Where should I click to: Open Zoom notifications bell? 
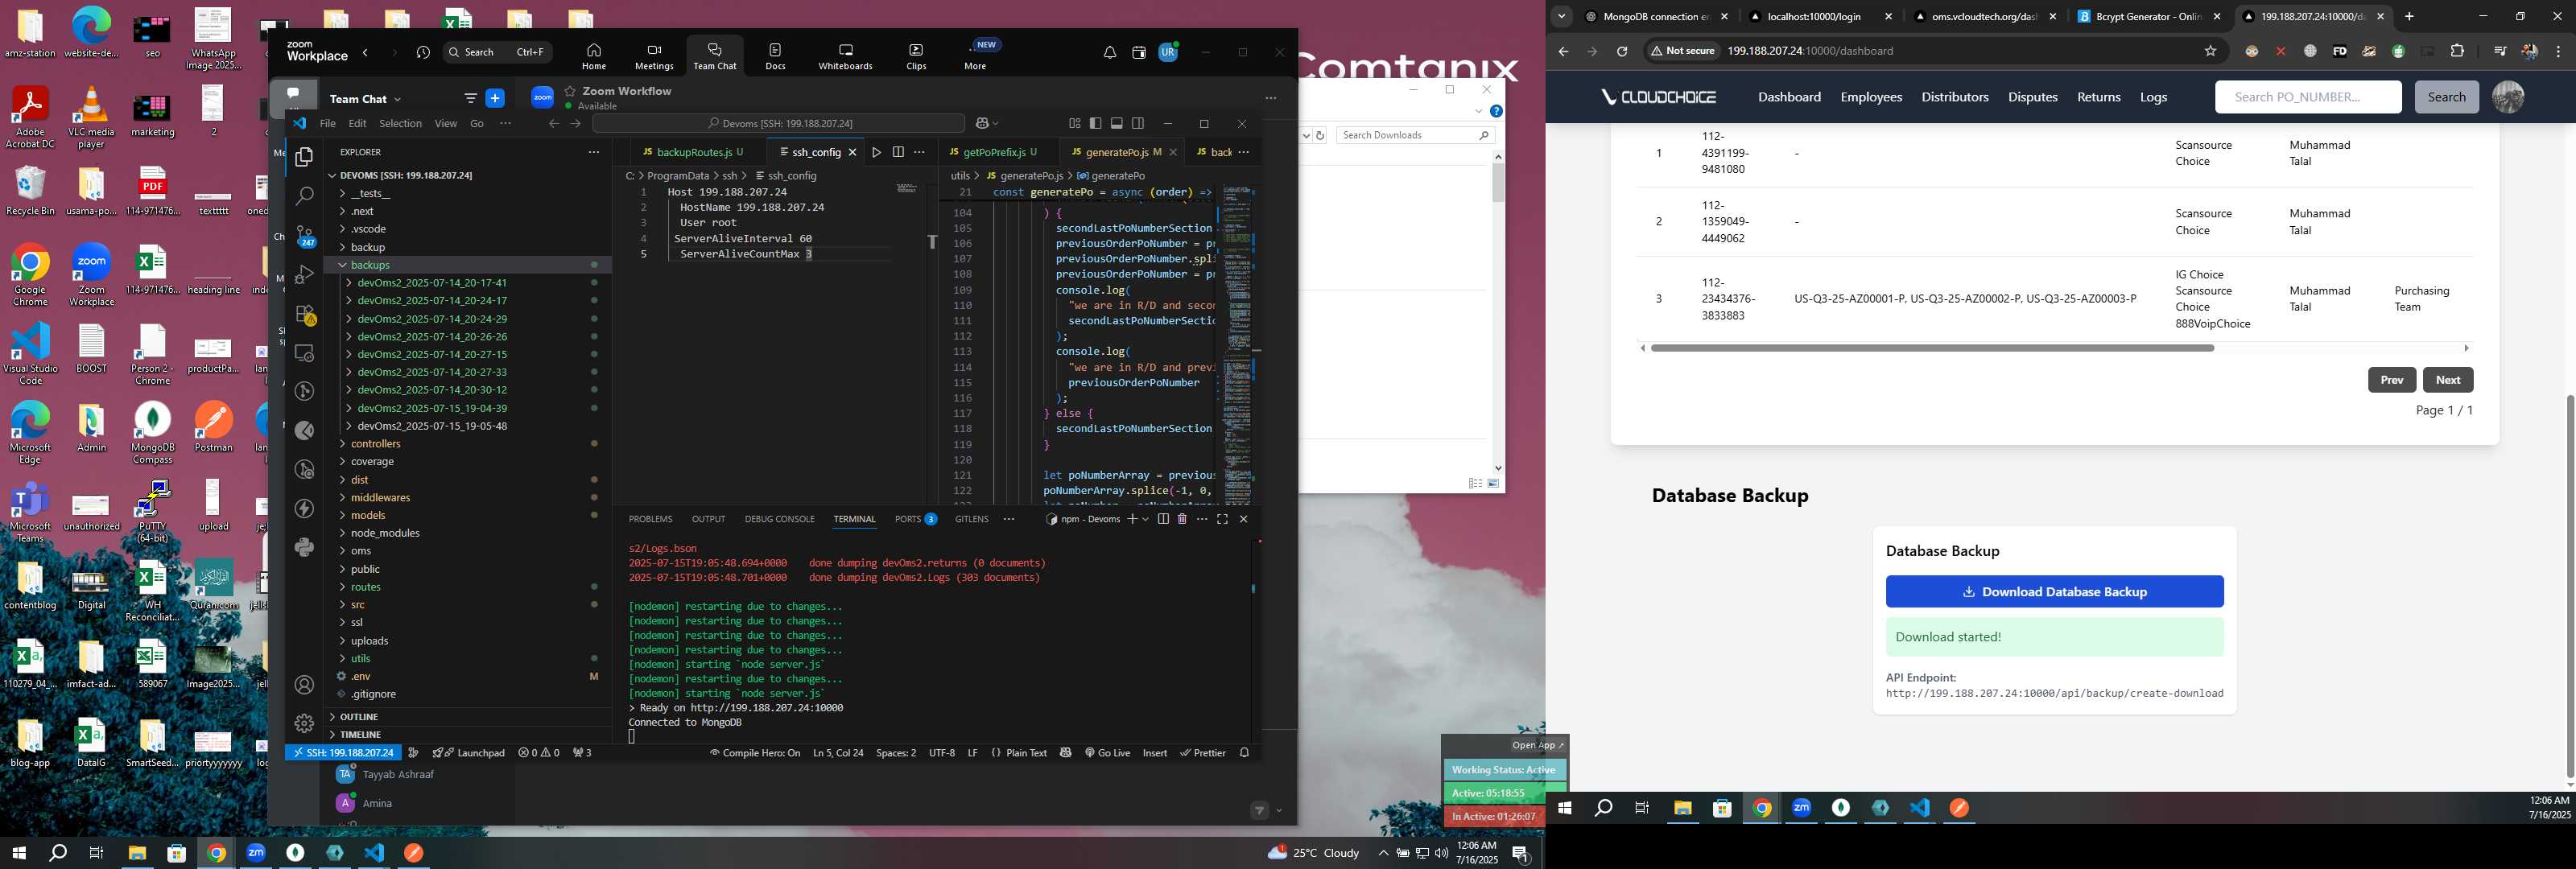point(1110,52)
